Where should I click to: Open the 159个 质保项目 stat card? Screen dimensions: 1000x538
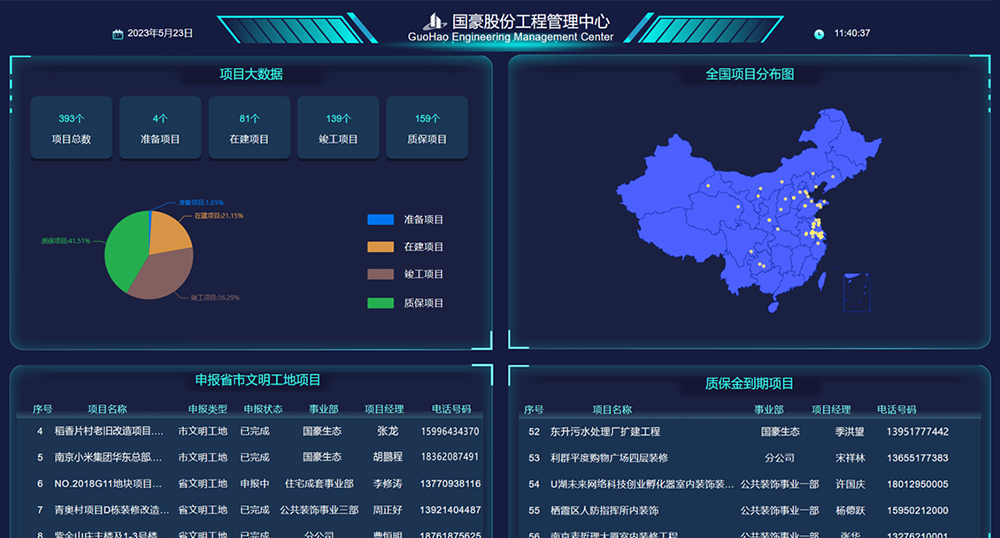click(x=427, y=128)
